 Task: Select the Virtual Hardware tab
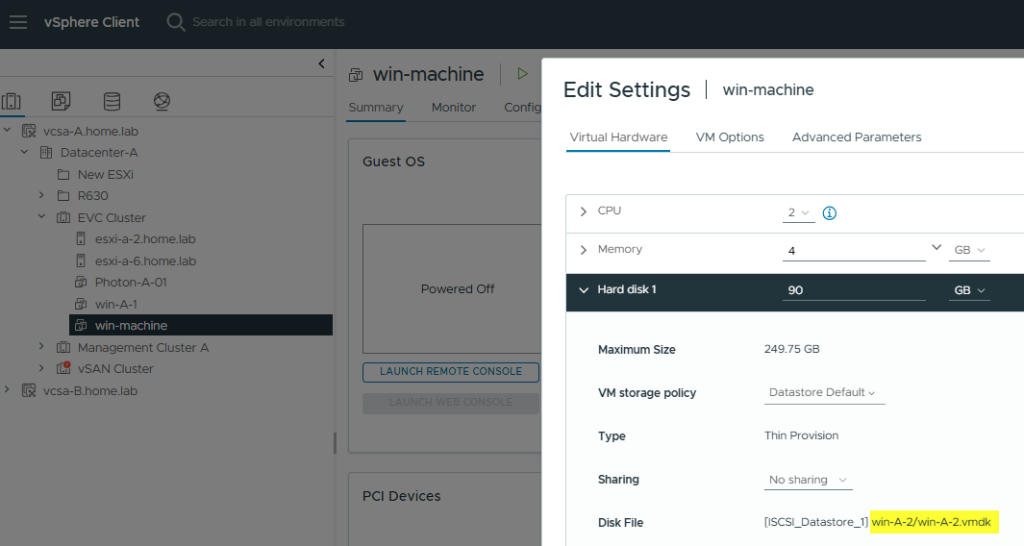pyautogui.click(x=618, y=137)
